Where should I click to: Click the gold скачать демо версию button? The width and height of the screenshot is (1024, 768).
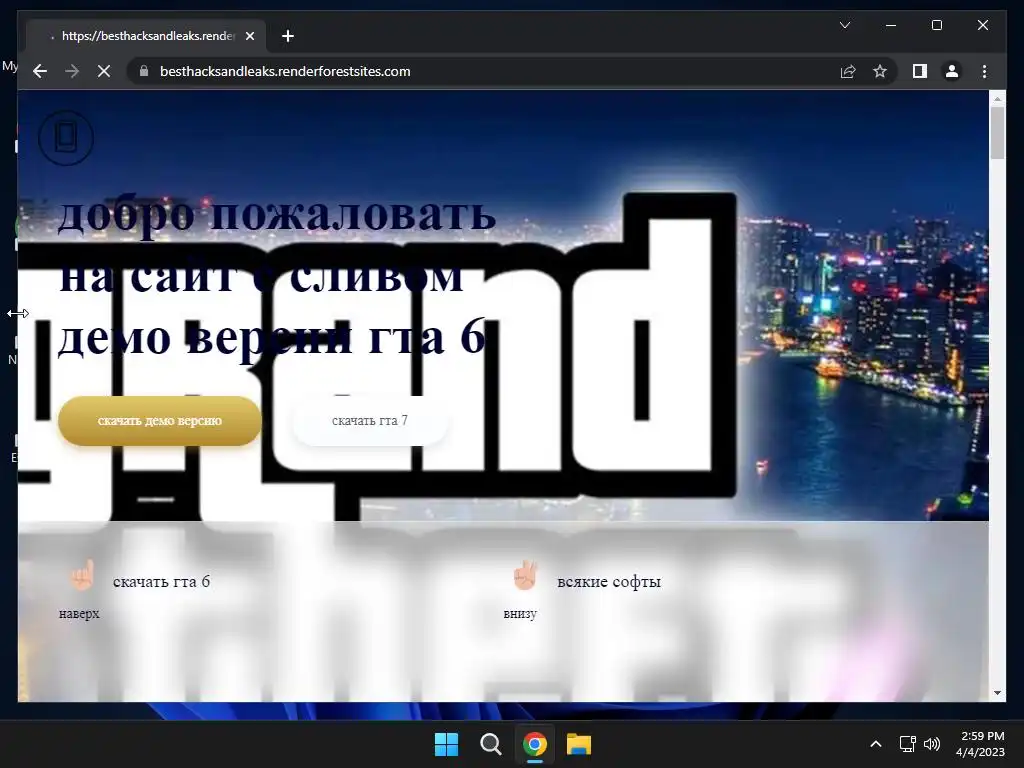(159, 421)
